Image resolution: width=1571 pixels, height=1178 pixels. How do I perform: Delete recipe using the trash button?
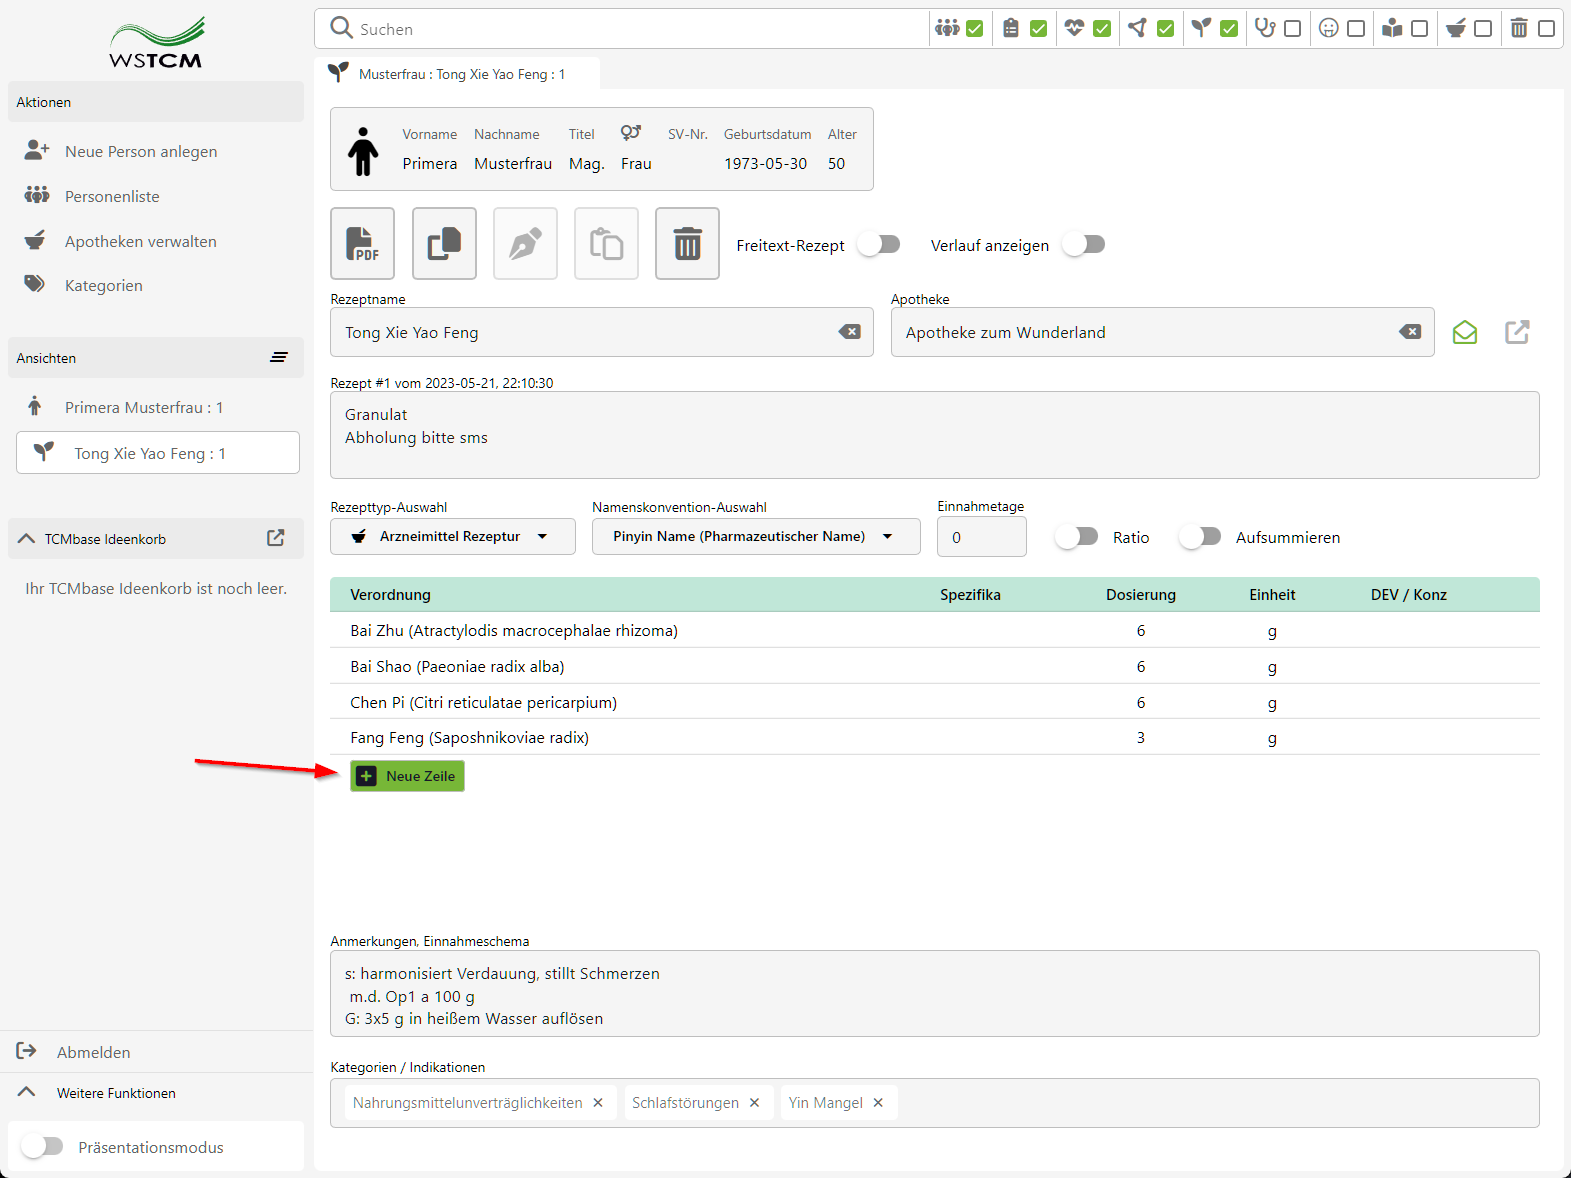[x=687, y=243]
